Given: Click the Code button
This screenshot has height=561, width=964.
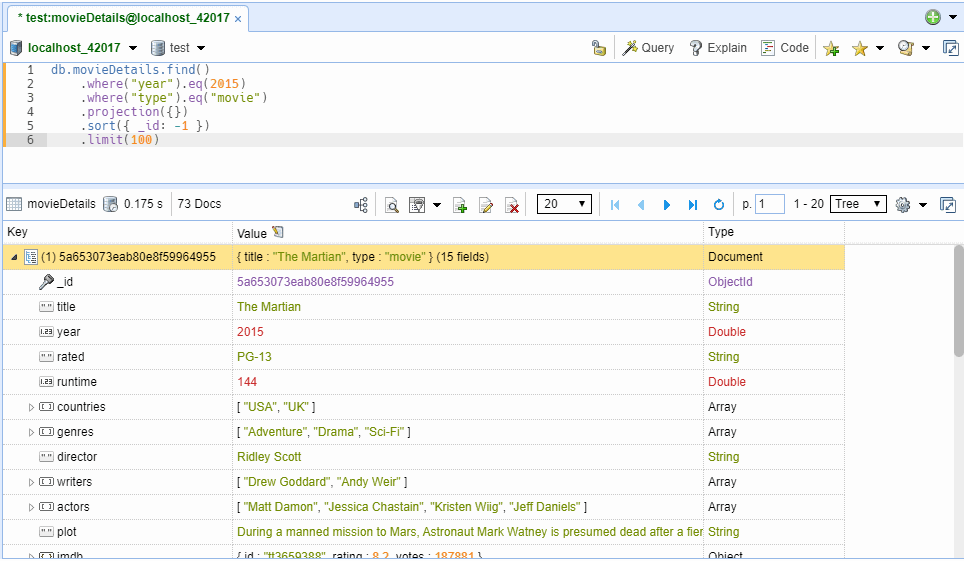Looking at the screenshot, I should pos(784,48).
